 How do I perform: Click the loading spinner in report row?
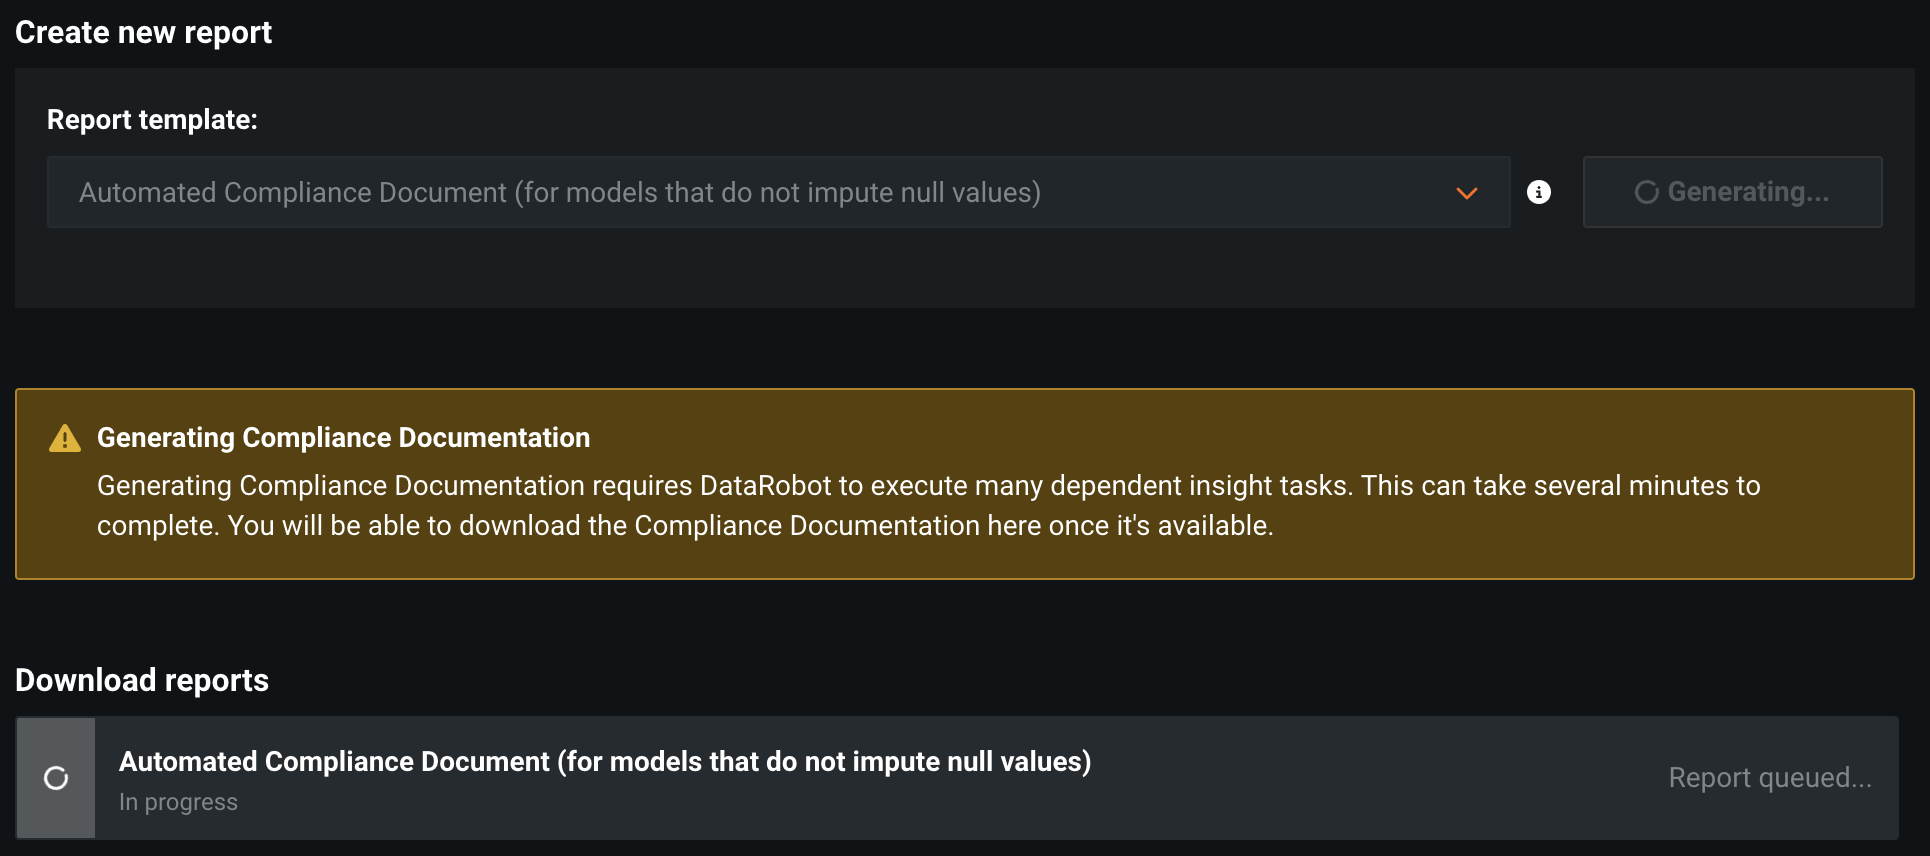[x=56, y=778]
